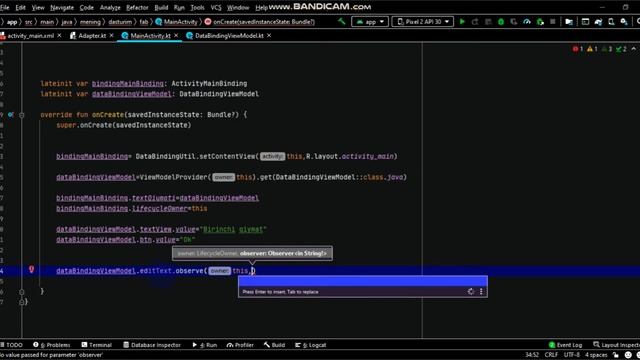
Task: Click the Apply Code Changes icon
Action: coord(488,22)
